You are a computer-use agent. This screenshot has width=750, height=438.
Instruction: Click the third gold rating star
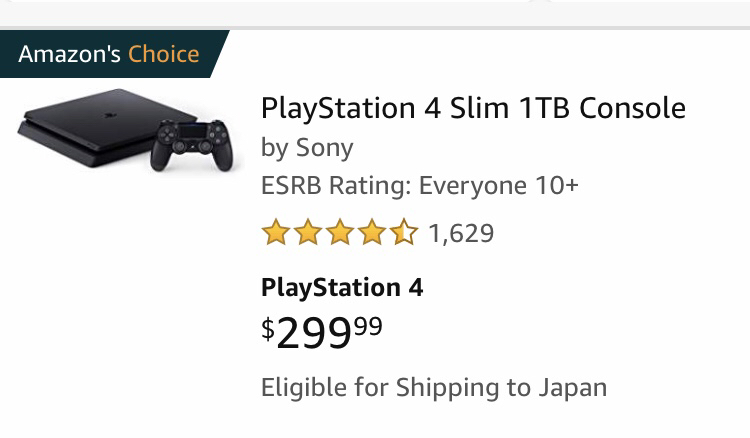[x=339, y=234]
